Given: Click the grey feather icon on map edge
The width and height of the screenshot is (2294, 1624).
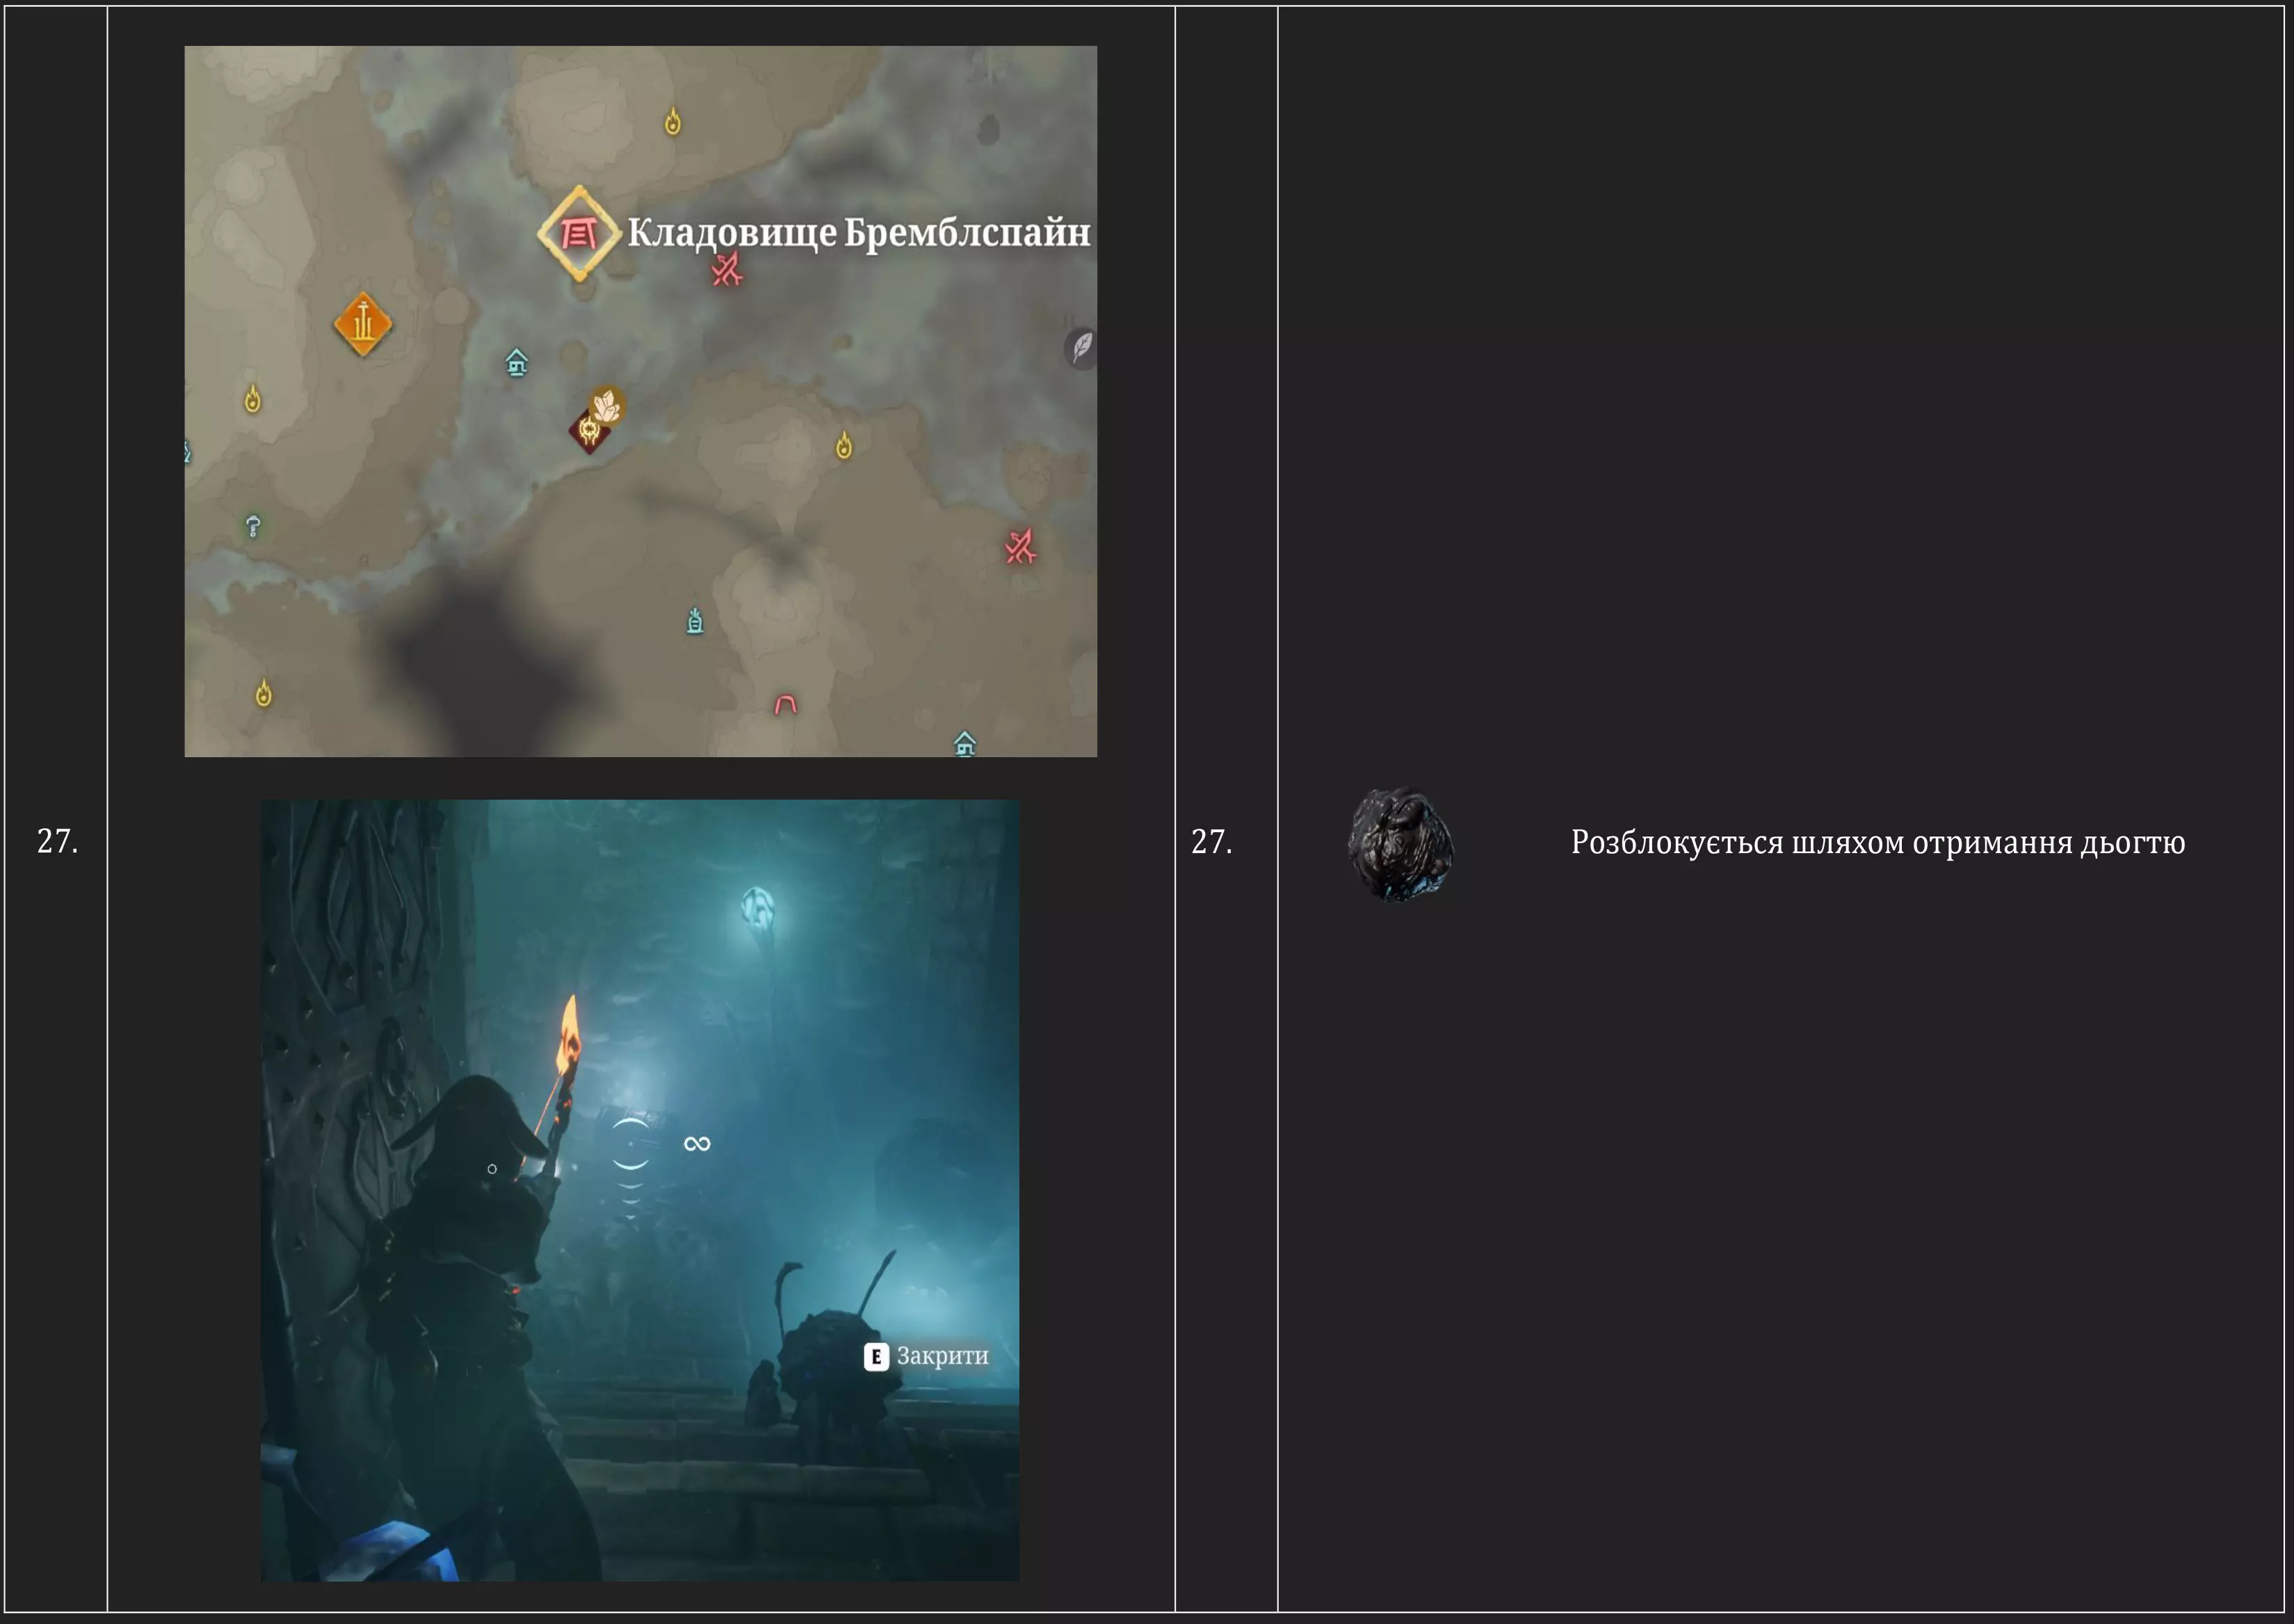Looking at the screenshot, I should pyautogui.click(x=1082, y=348).
